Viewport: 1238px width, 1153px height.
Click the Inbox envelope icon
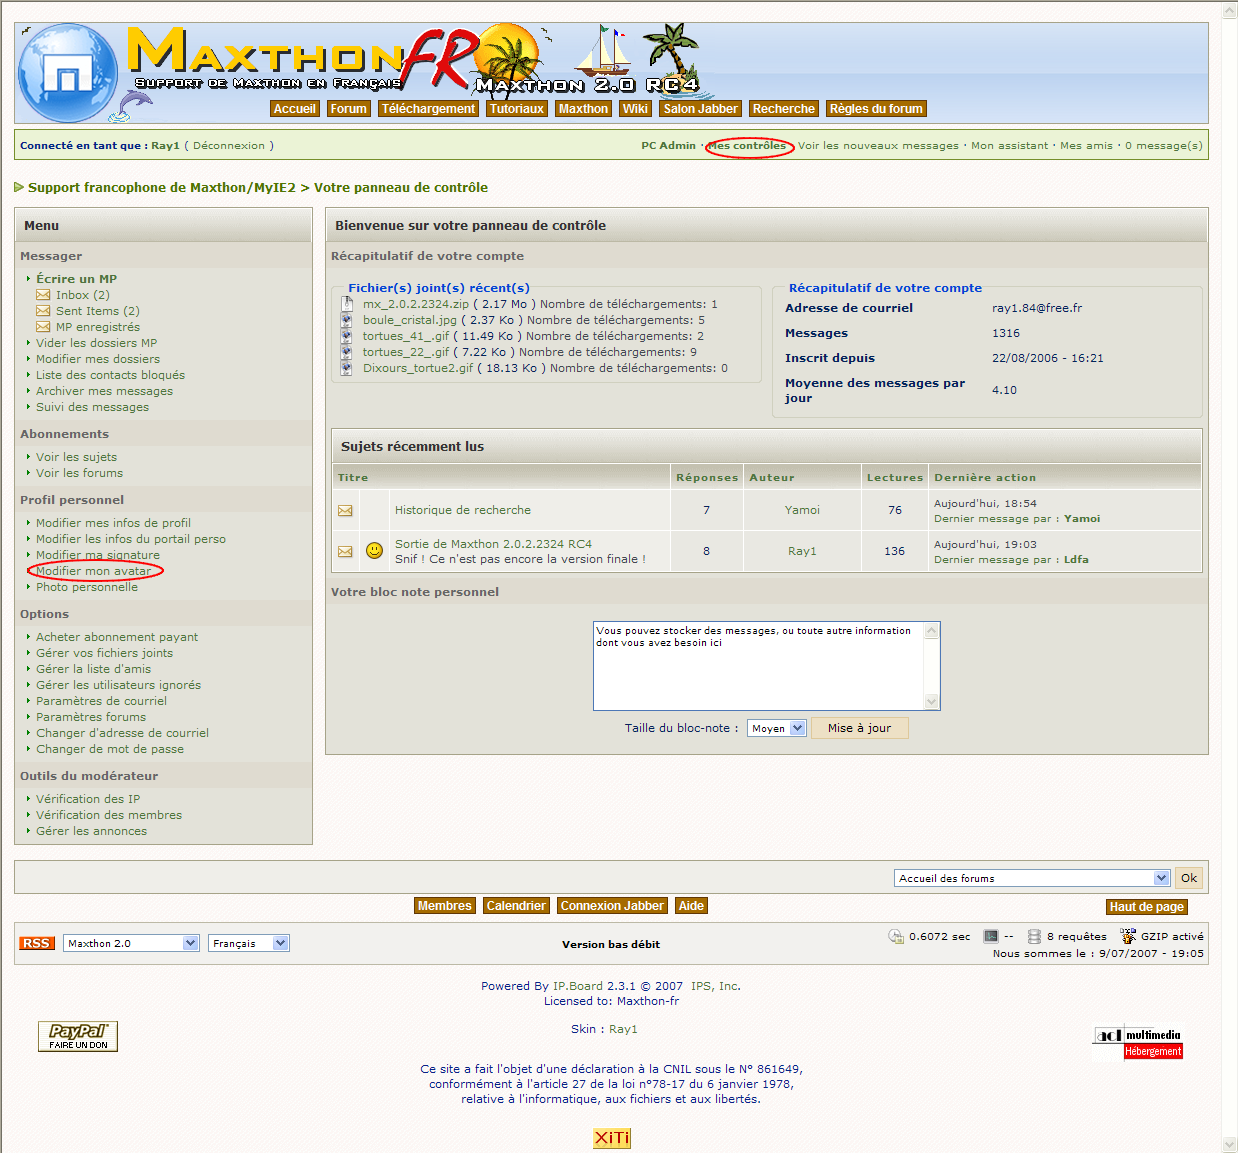(x=43, y=295)
